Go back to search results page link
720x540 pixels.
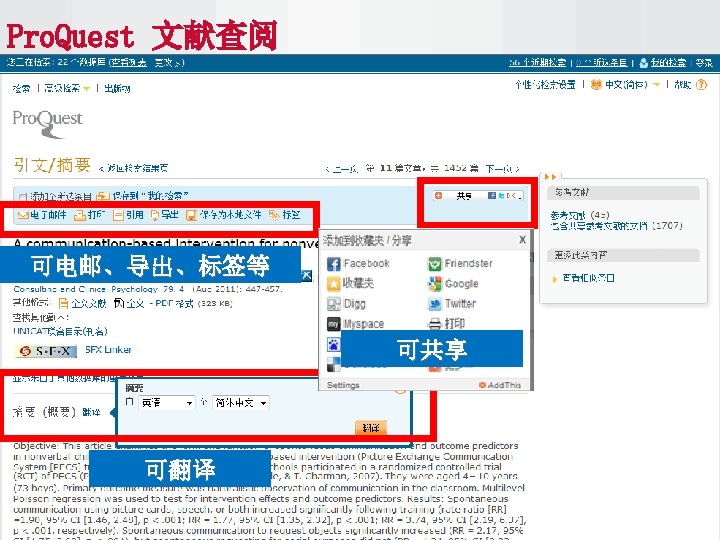click(133, 169)
